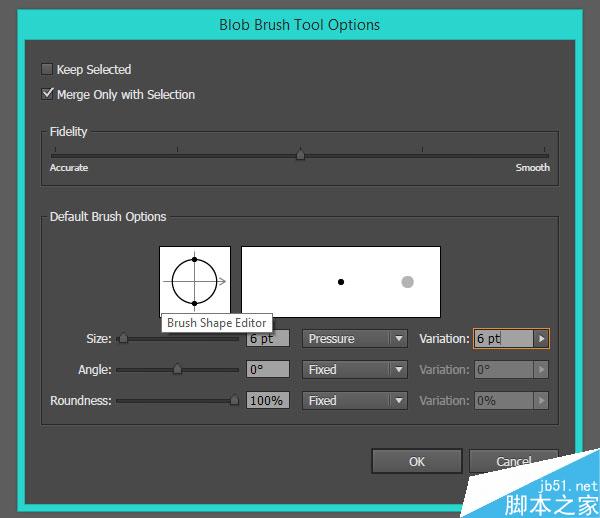Screen dimensions: 600x518
Task: Open the Angle Fixed dropdown
Action: click(355, 370)
